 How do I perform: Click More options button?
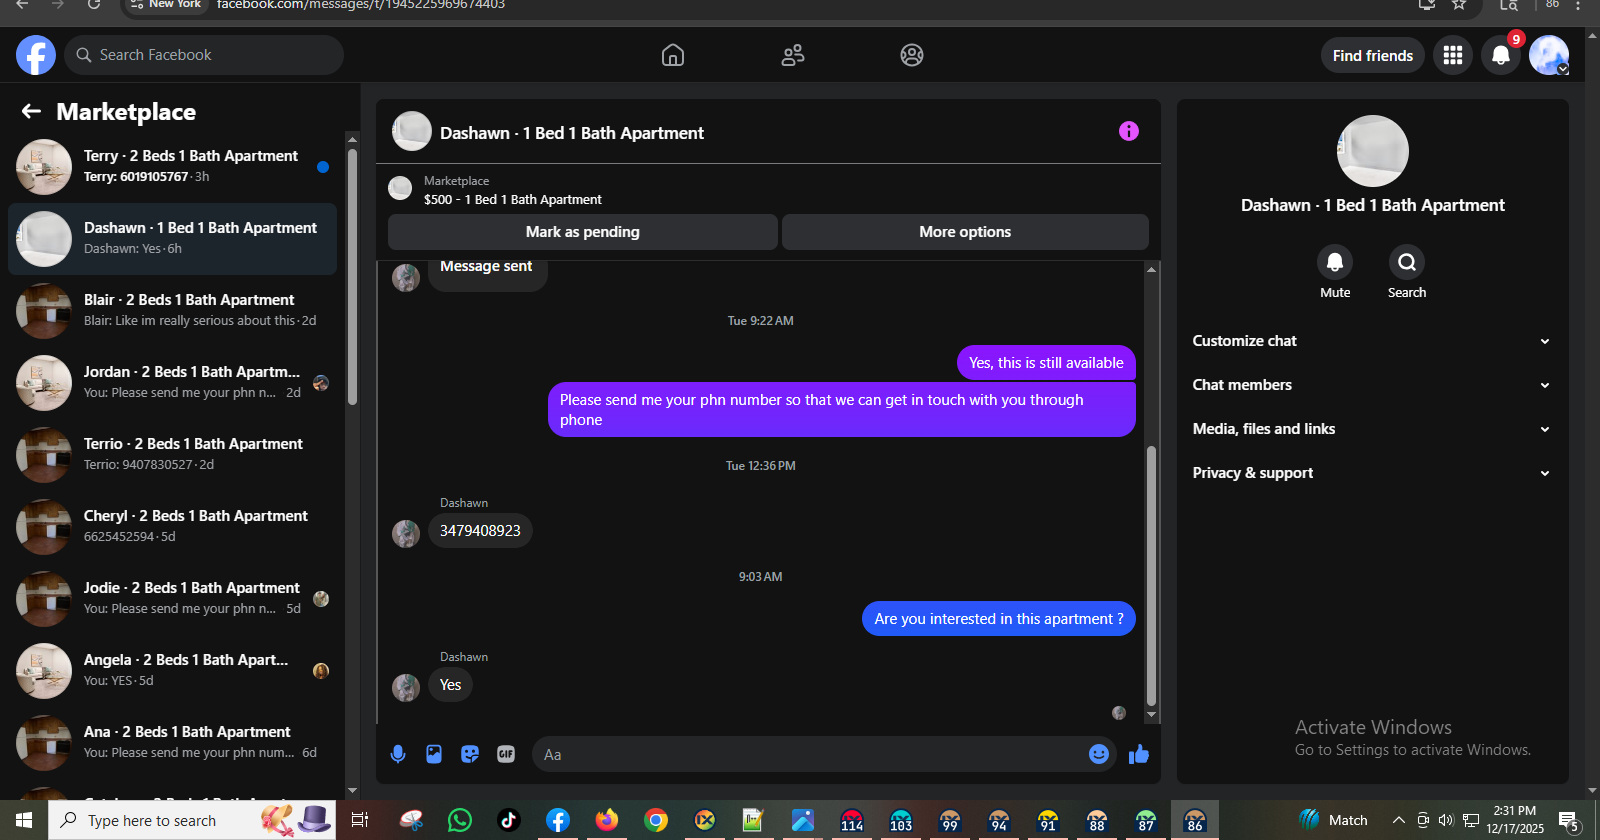coord(965,232)
